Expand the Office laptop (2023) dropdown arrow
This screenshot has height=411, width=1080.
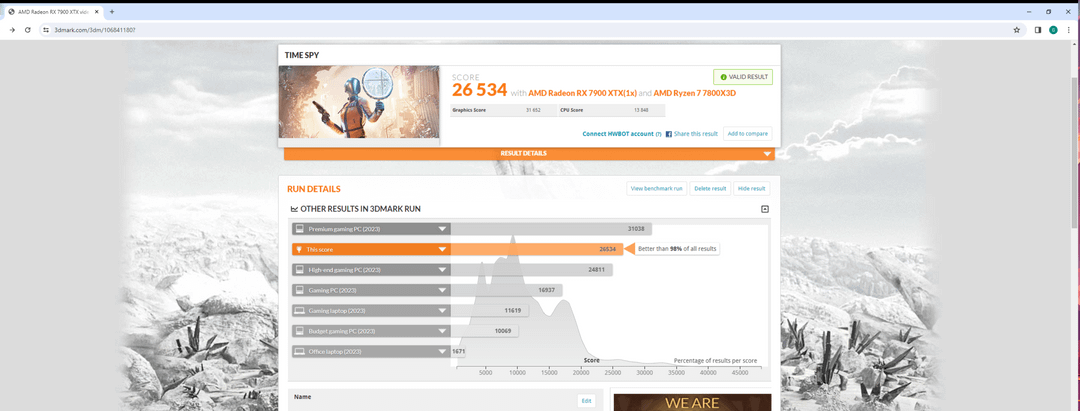(442, 351)
